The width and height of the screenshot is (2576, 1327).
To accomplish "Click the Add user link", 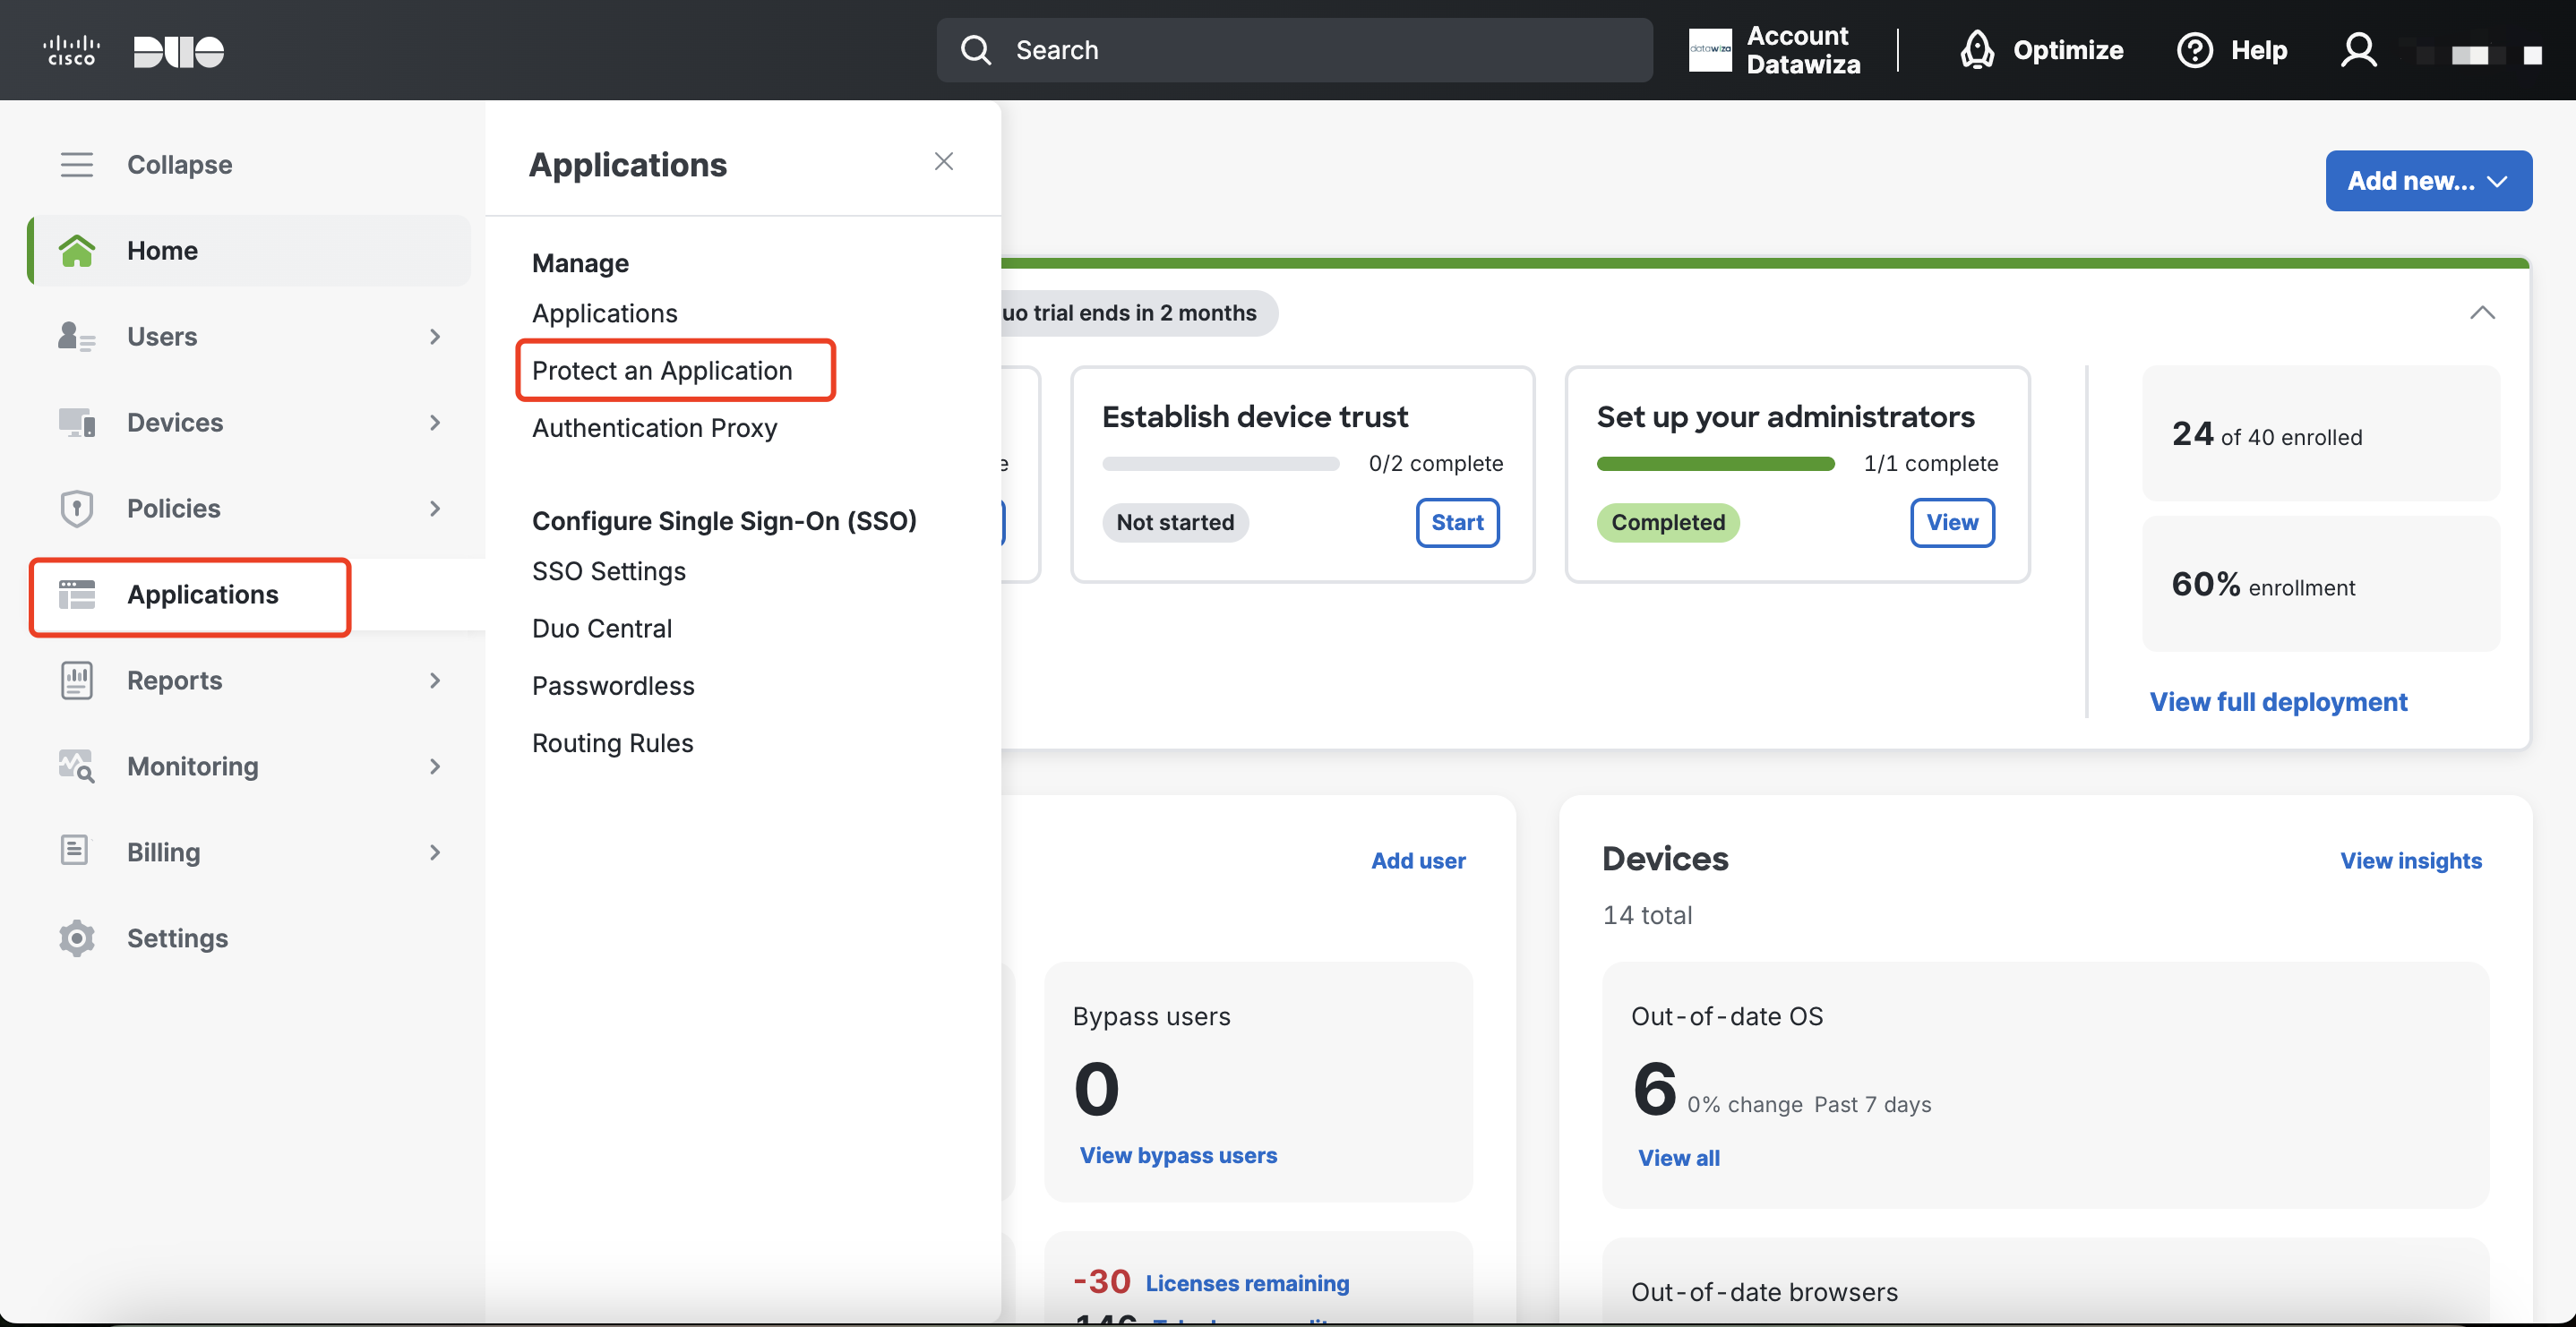I will 1418,860.
